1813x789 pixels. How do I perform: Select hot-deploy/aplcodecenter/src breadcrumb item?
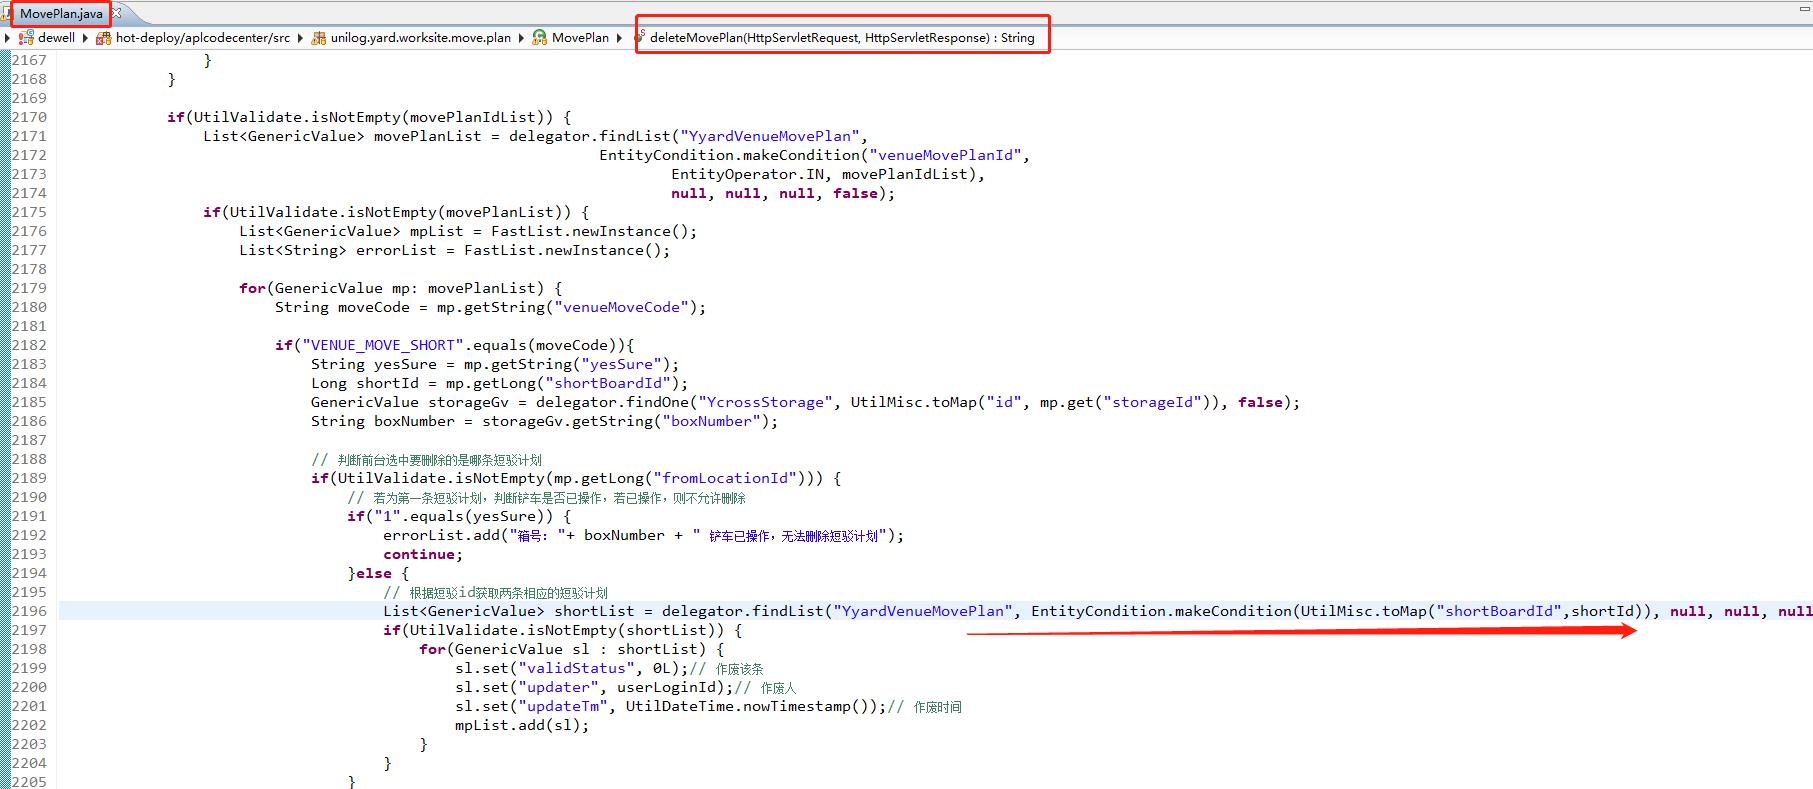(203, 38)
